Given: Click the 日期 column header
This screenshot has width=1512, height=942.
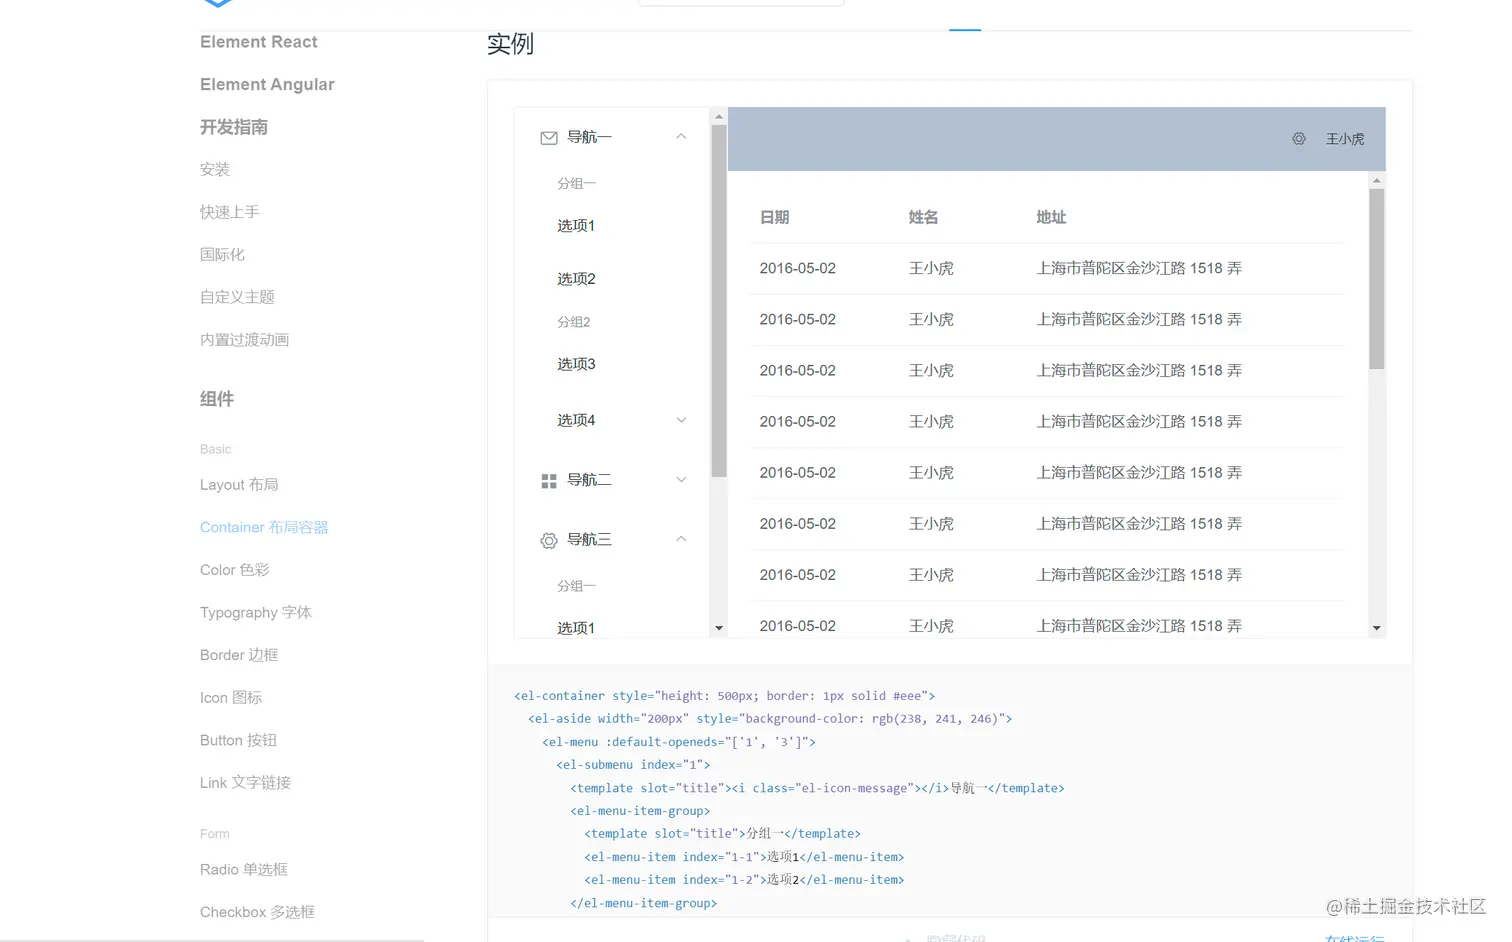Looking at the screenshot, I should click(x=774, y=217).
